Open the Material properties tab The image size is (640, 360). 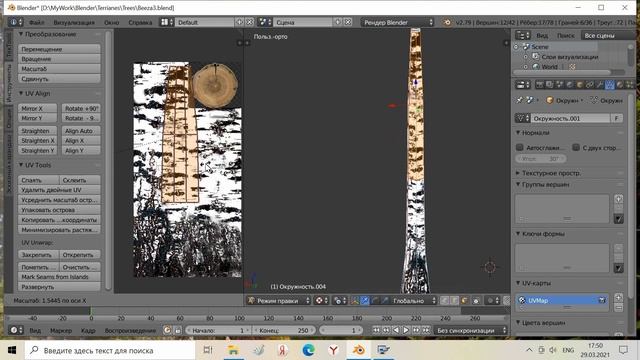(x=620, y=85)
